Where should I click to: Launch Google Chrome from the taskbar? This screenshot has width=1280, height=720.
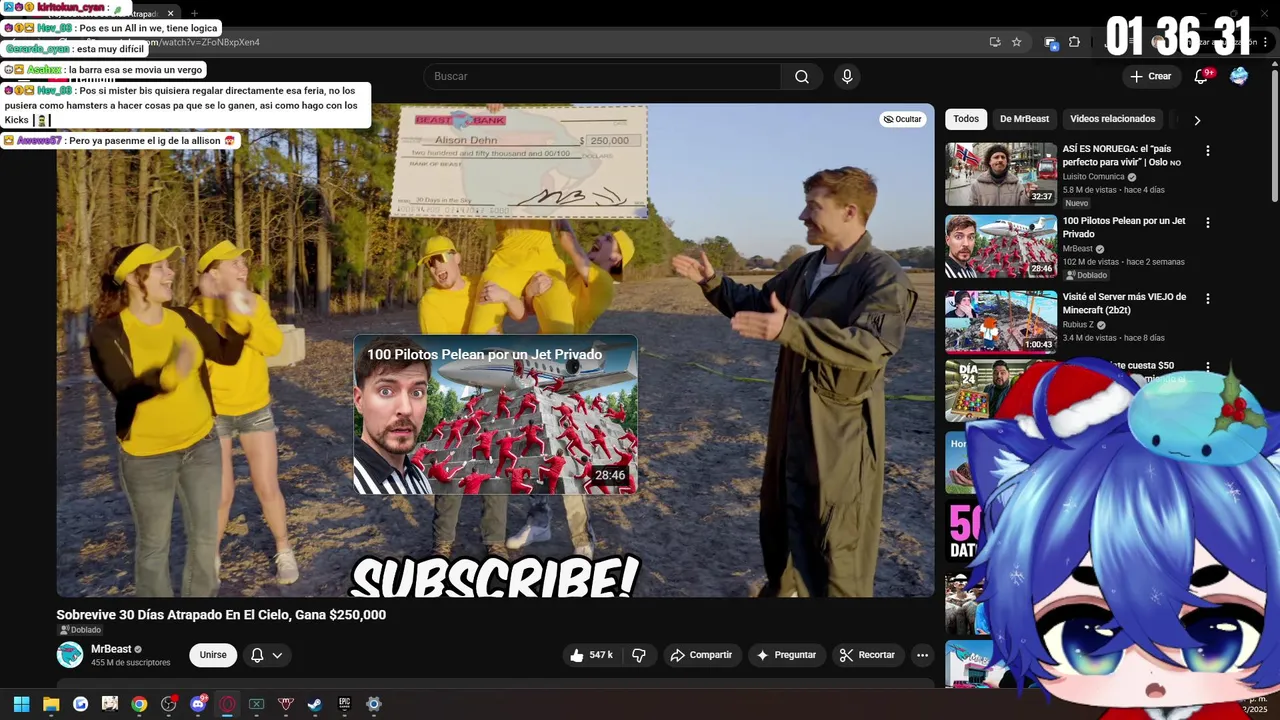click(x=139, y=704)
